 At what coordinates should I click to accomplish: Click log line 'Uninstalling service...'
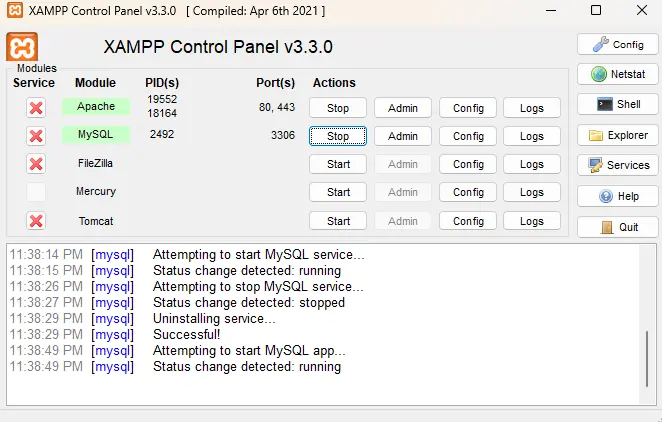pyautogui.click(x=214, y=319)
